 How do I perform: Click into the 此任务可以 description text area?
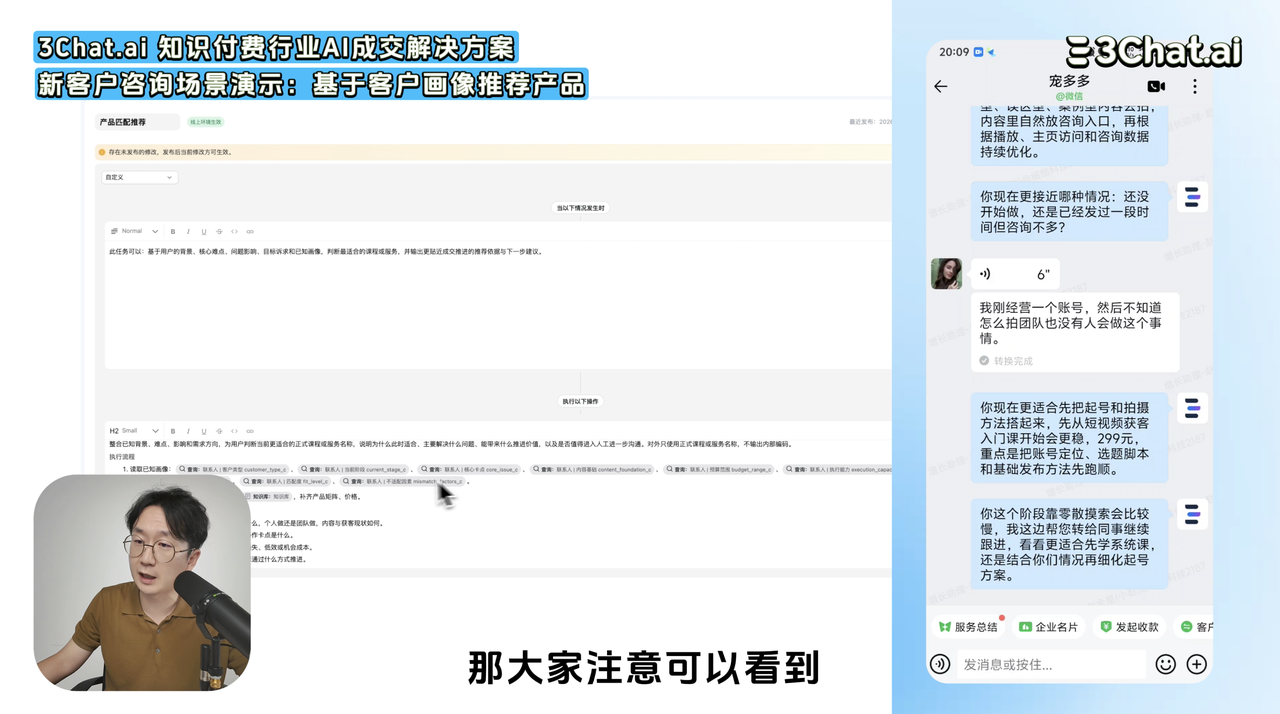click(x=498, y=305)
